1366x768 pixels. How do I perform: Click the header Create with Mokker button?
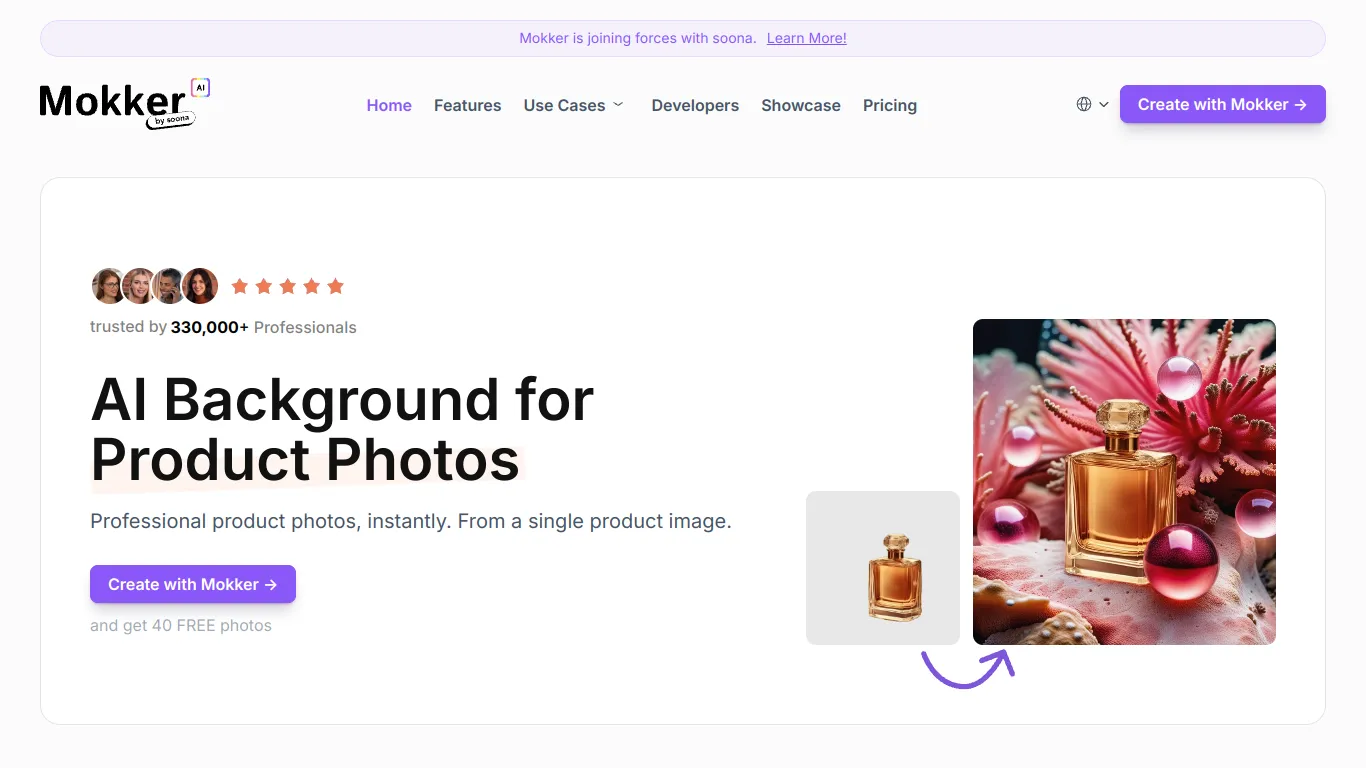pyautogui.click(x=1222, y=104)
